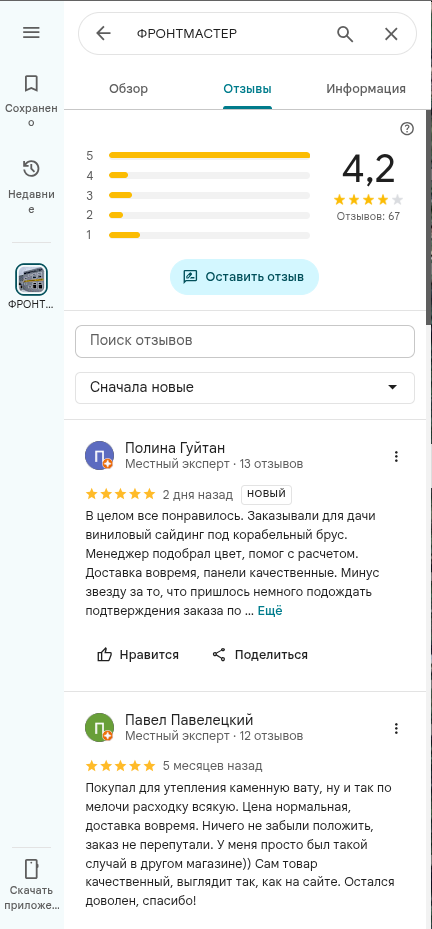Open the rating help question mark icon
The image size is (432, 929).
407,129
